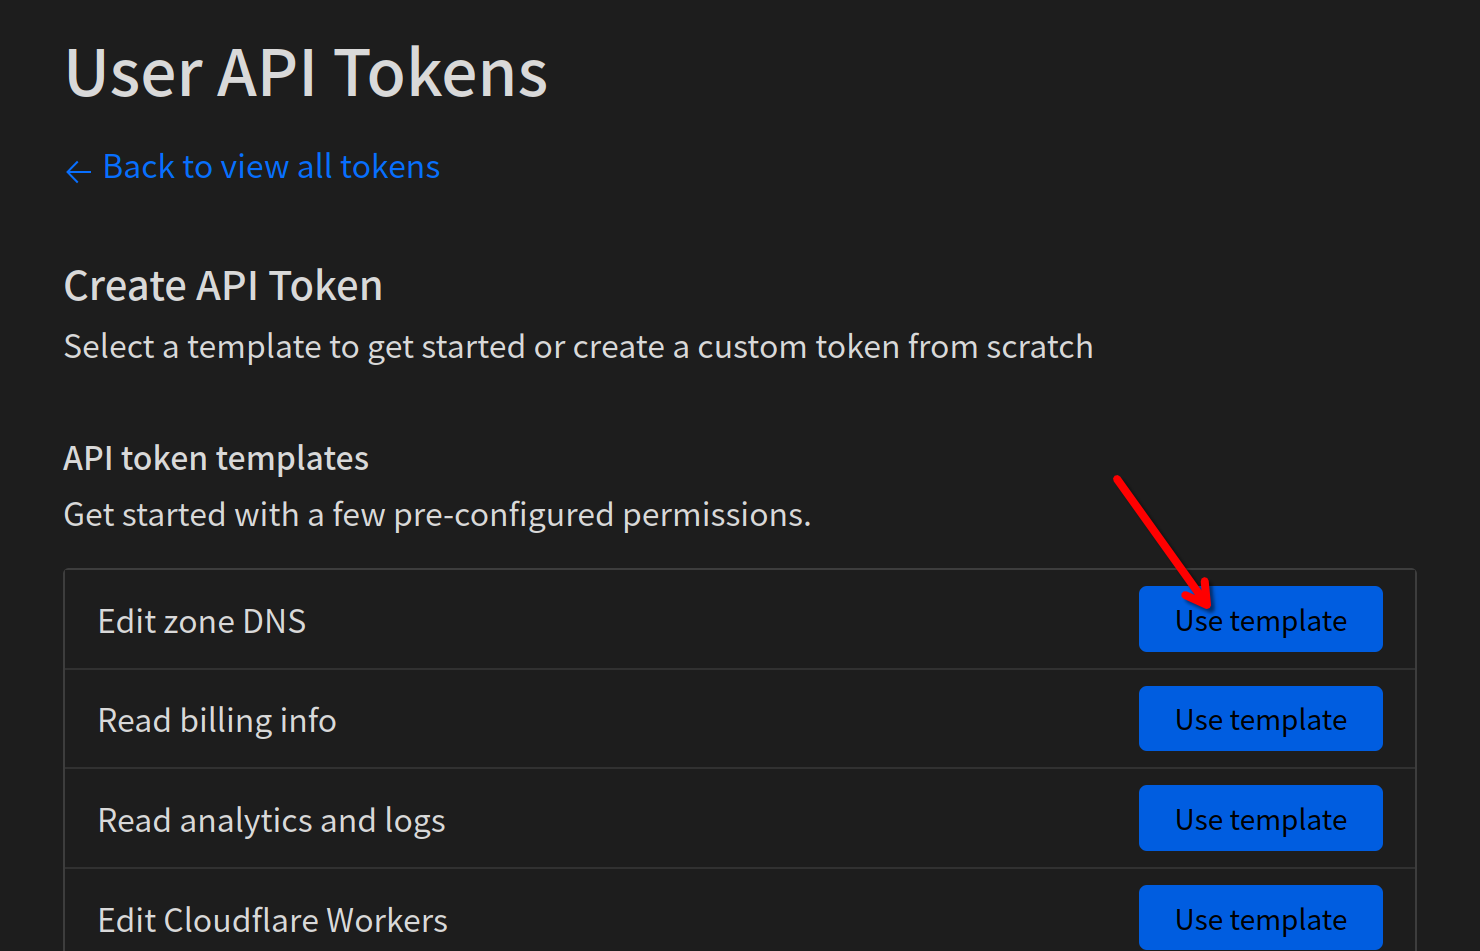Click the 'Get started with a few pre-configured permissions' text
This screenshot has height=951, width=1480.
tap(437, 515)
